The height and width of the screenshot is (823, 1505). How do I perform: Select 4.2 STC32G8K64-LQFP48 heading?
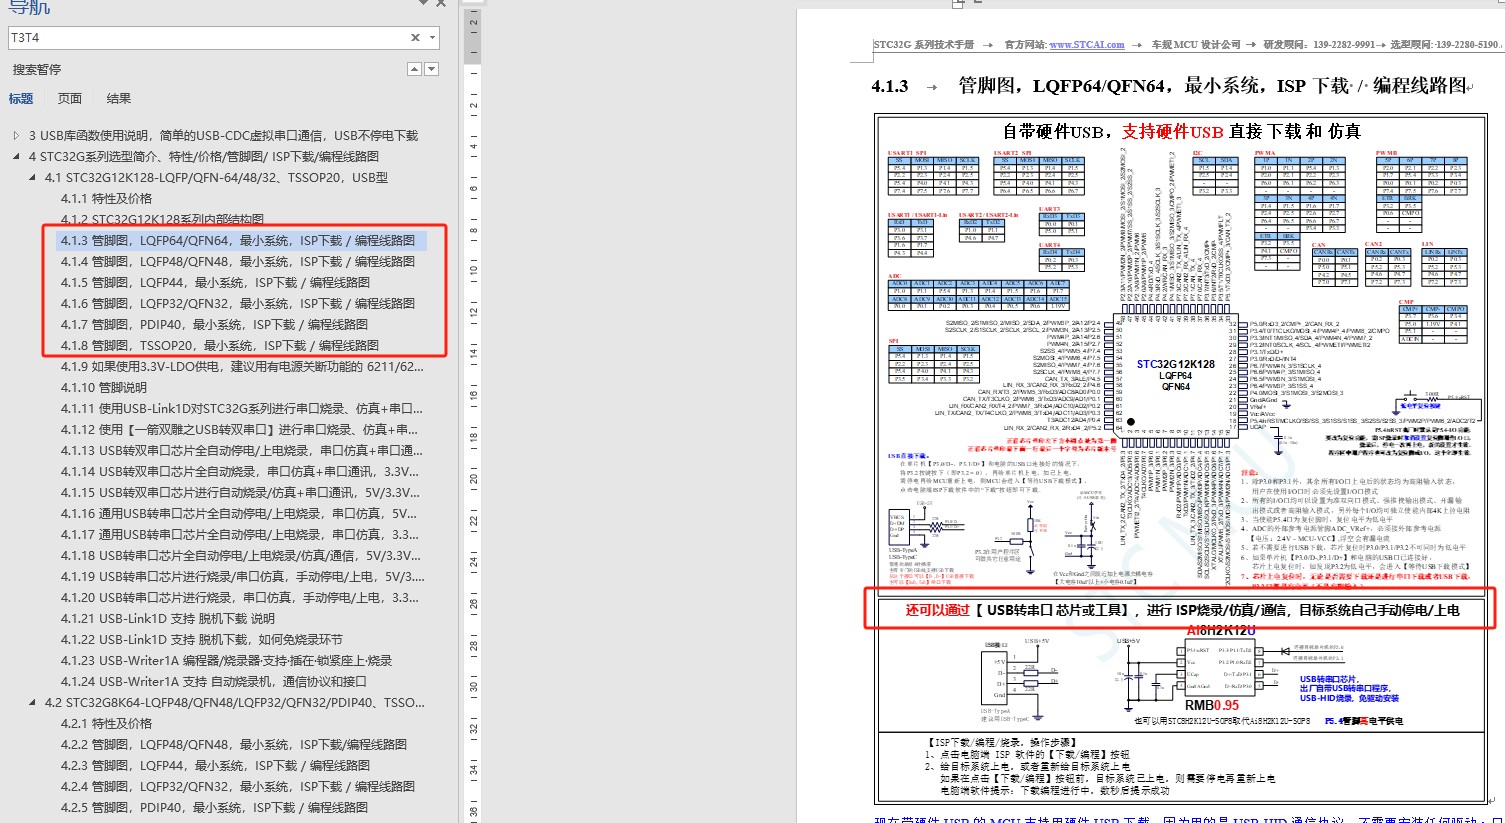pos(235,703)
